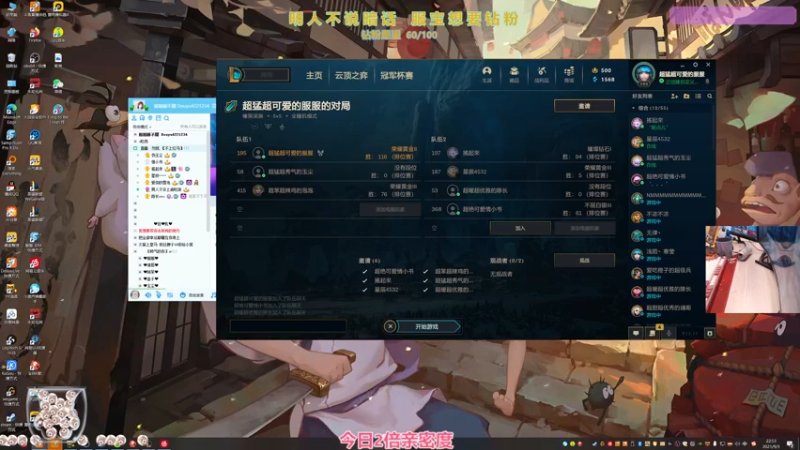Screen dimensions: 800x450
Task: Select the highlighted current channel row in YY
Action: (x=170, y=148)
